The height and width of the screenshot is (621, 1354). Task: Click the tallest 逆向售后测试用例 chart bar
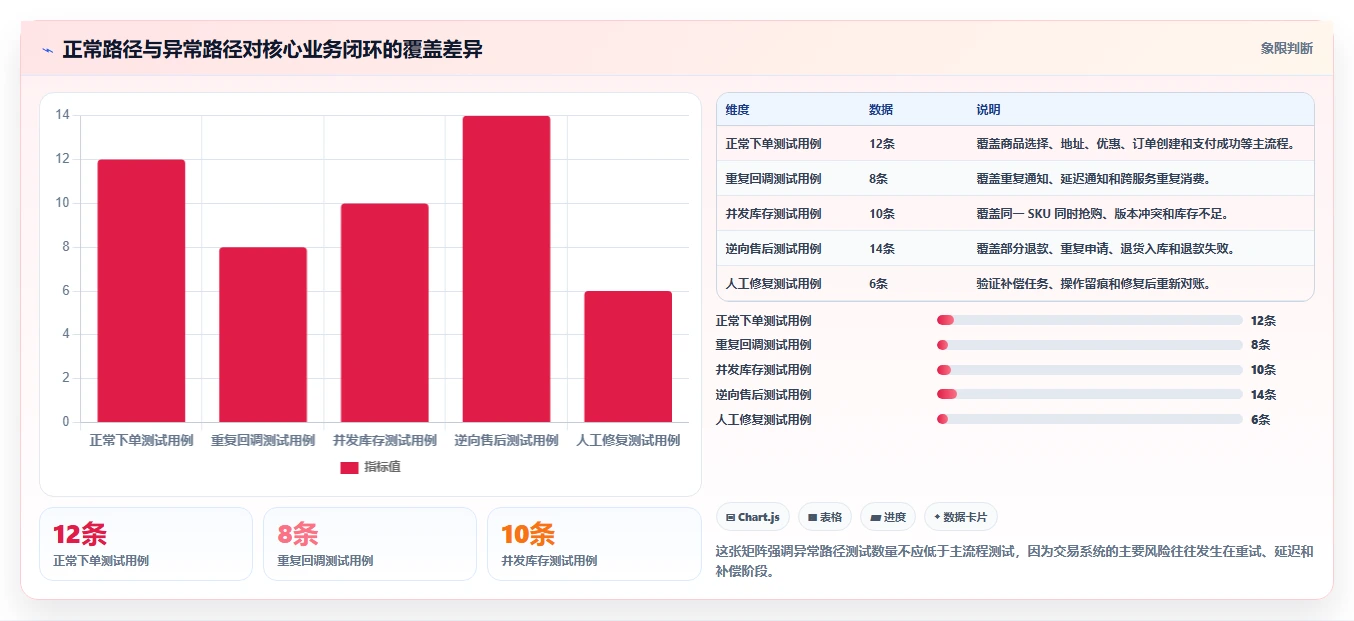506,269
